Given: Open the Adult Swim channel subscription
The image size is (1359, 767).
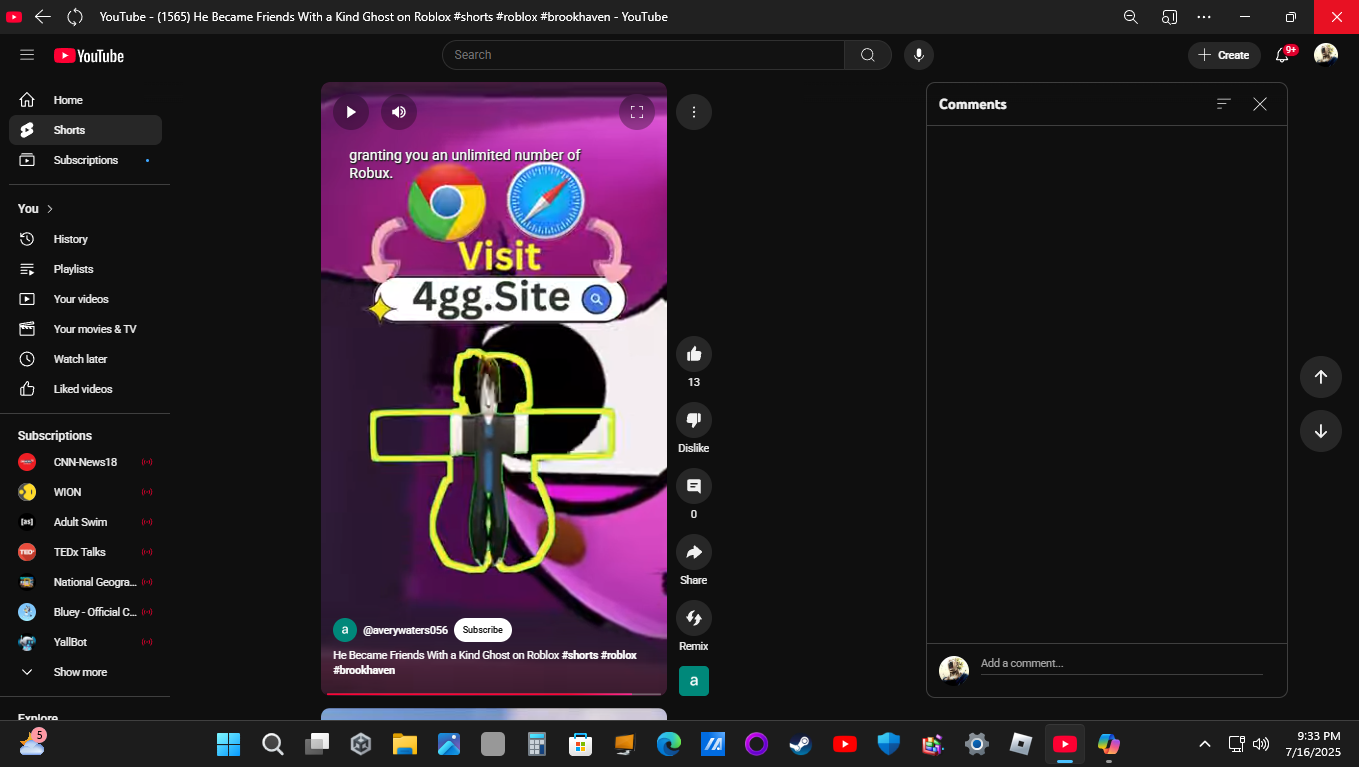Looking at the screenshot, I should (85, 522).
